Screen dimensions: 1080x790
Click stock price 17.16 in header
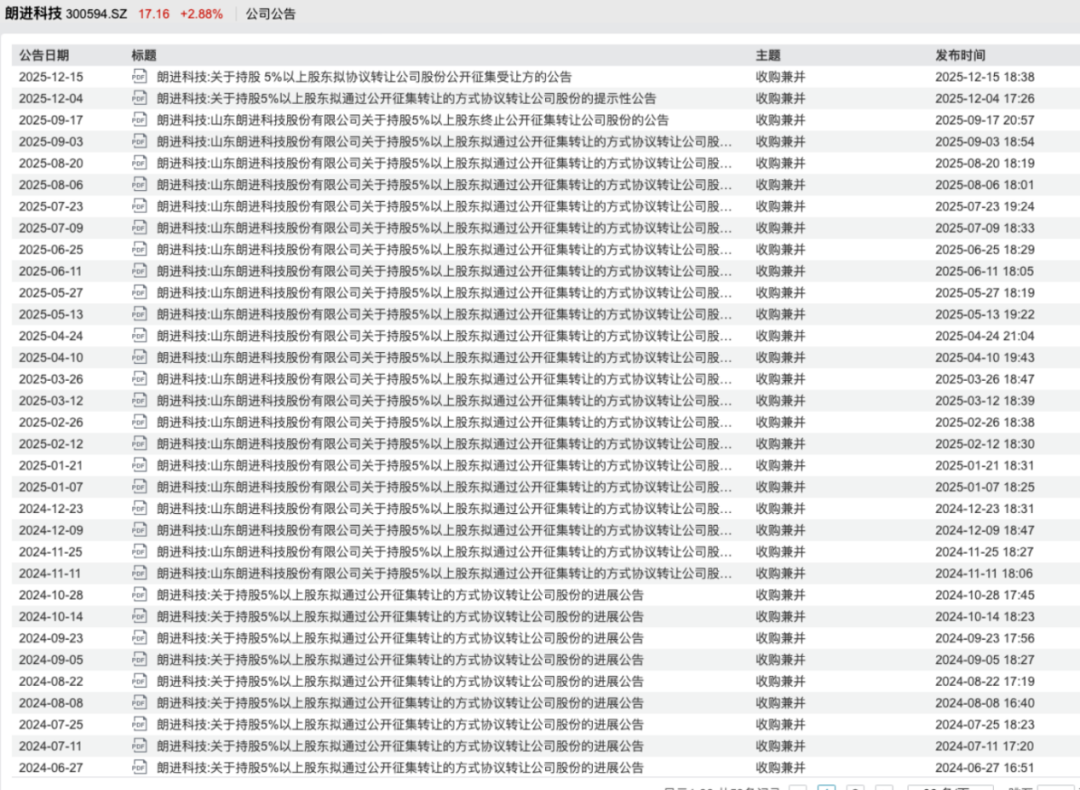(154, 14)
